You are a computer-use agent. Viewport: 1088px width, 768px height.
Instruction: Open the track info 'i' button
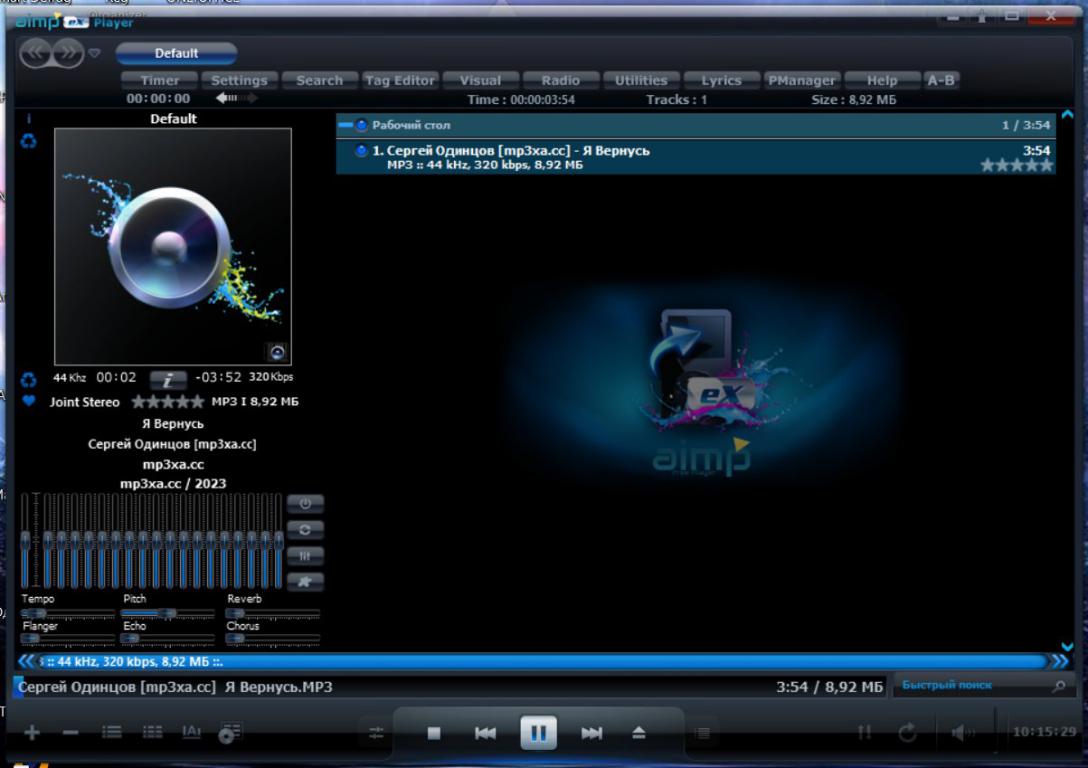169,380
